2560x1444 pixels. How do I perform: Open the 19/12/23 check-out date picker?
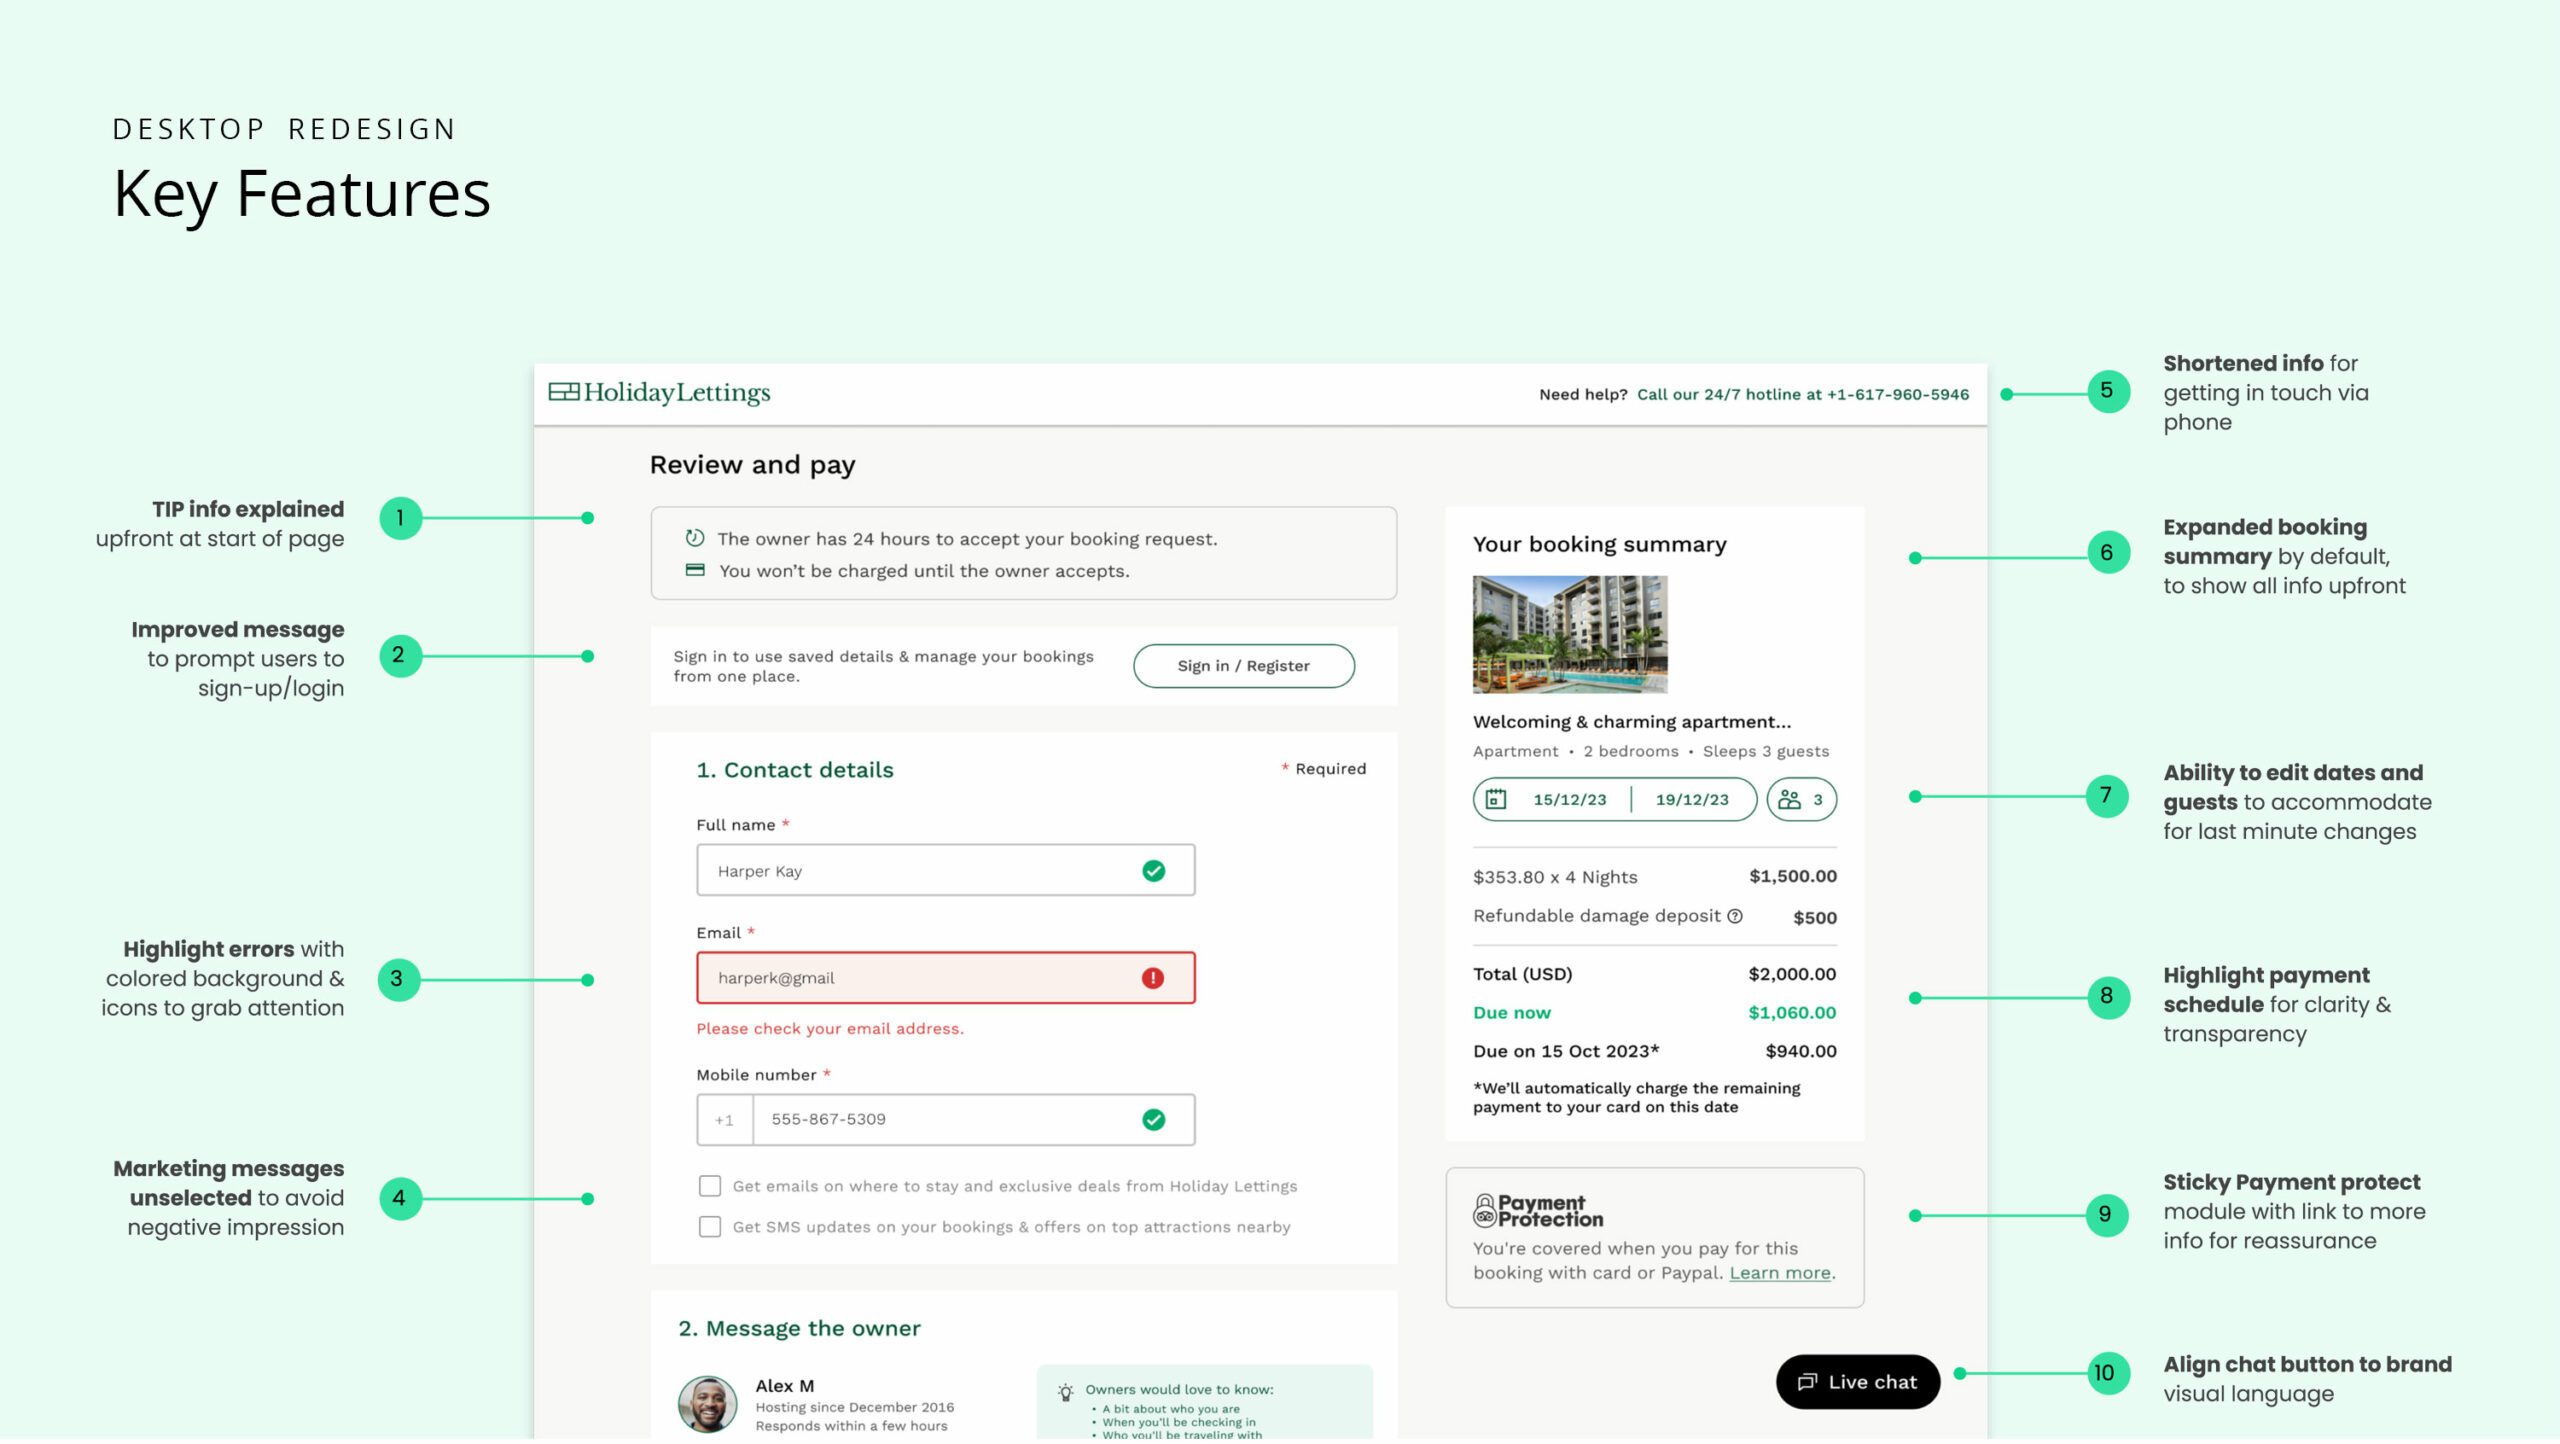coord(1691,799)
